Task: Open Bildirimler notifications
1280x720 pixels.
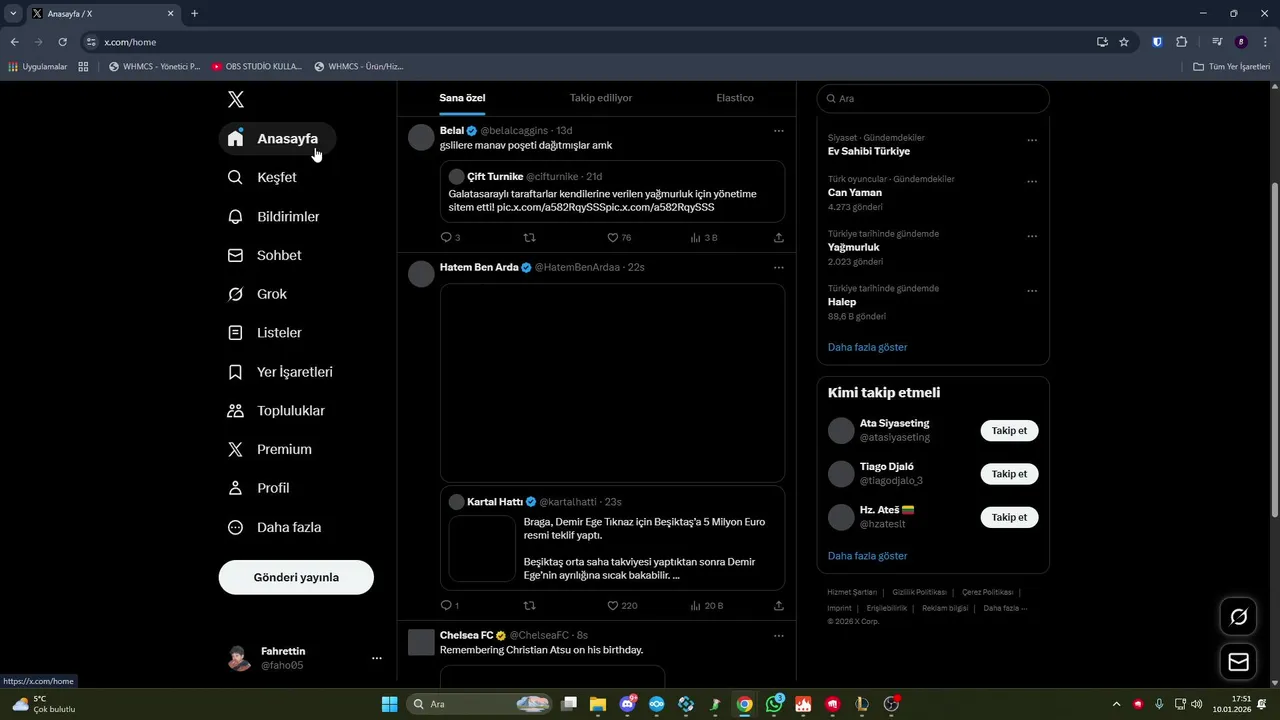Action: pos(274,216)
